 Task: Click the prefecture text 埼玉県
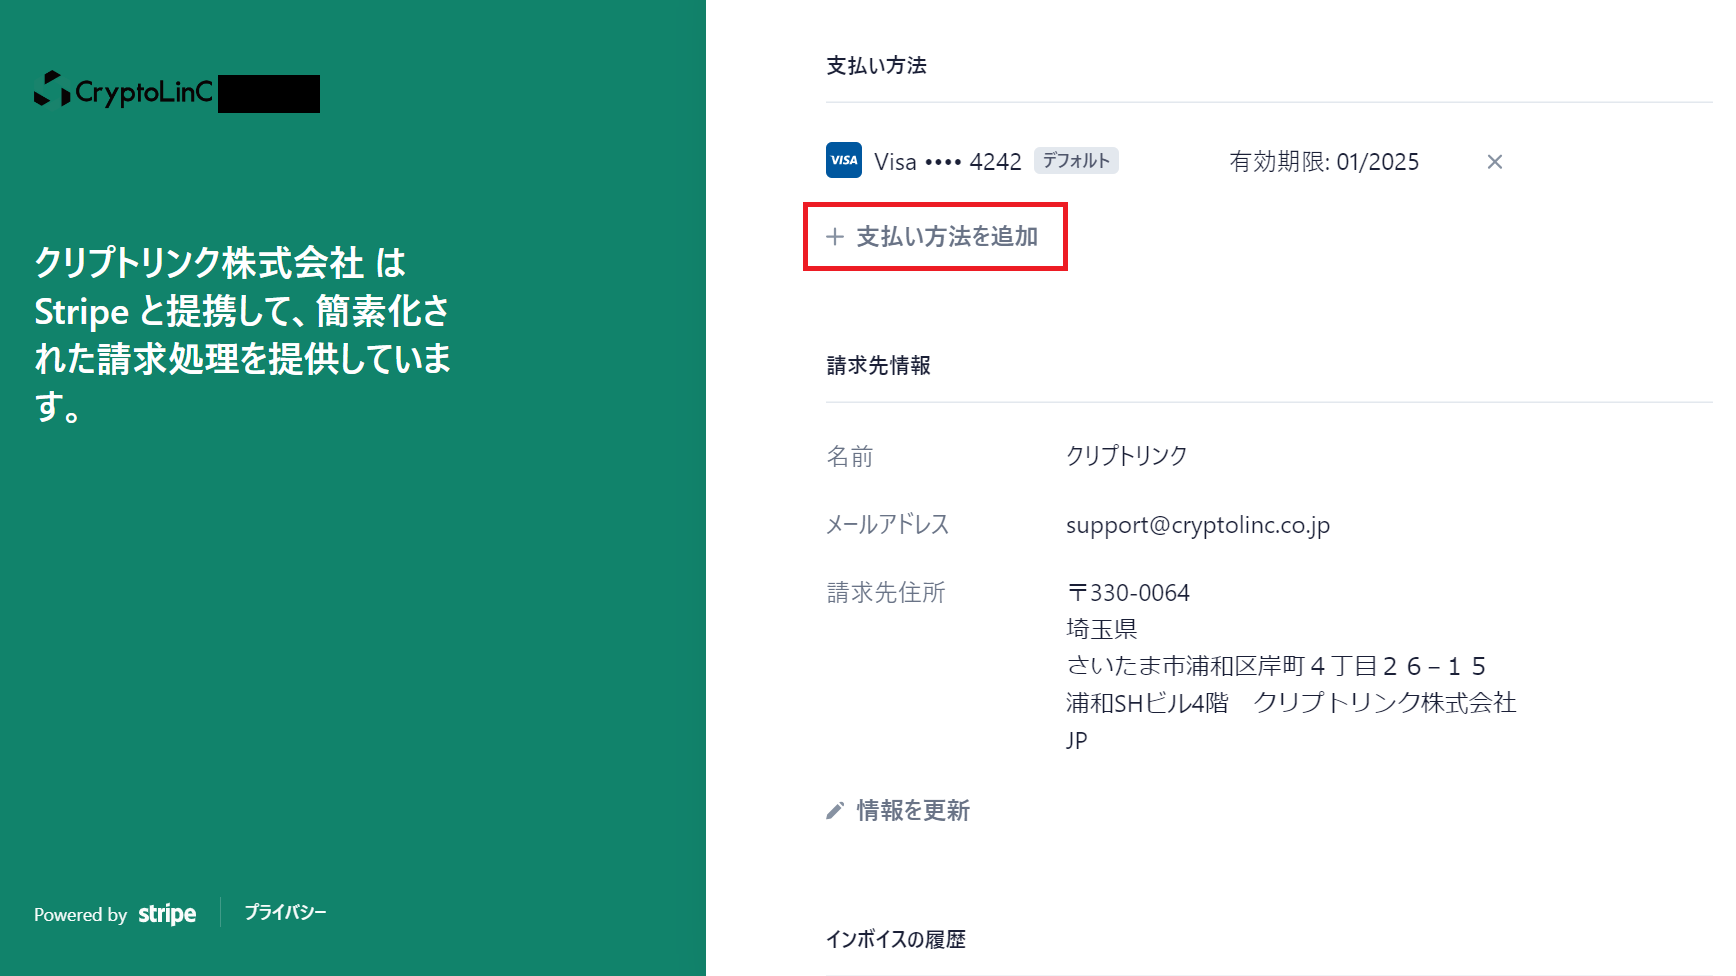(1102, 629)
